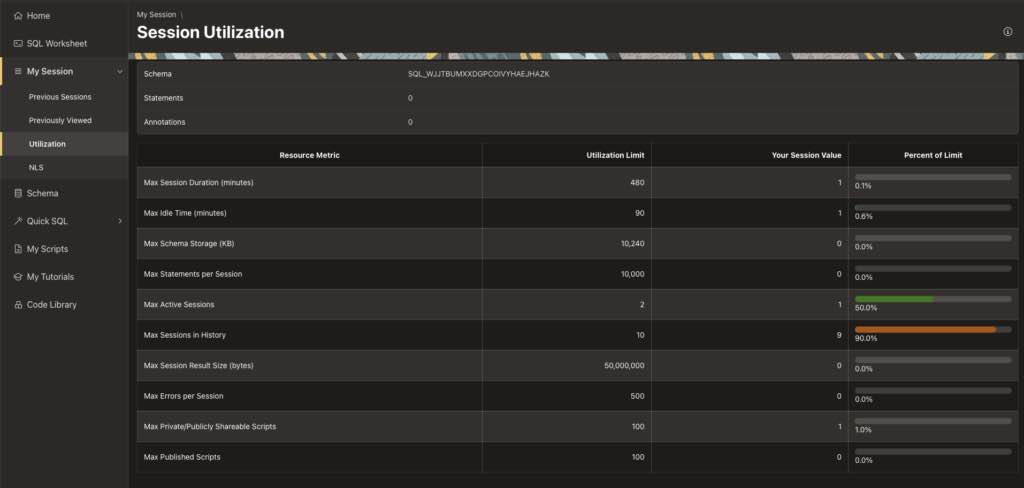Click the Resource Metric column header
Screen dimensions: 1024x488
[310, 155]
